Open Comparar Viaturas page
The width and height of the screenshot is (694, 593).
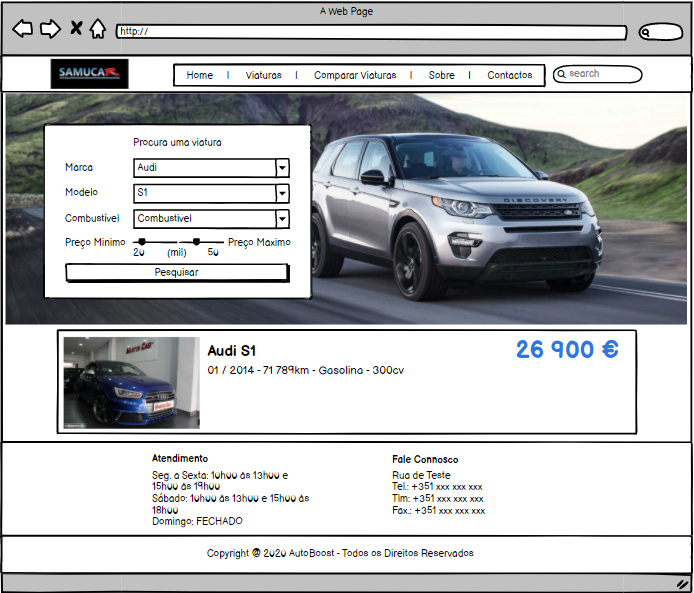[x=355, y=75]
